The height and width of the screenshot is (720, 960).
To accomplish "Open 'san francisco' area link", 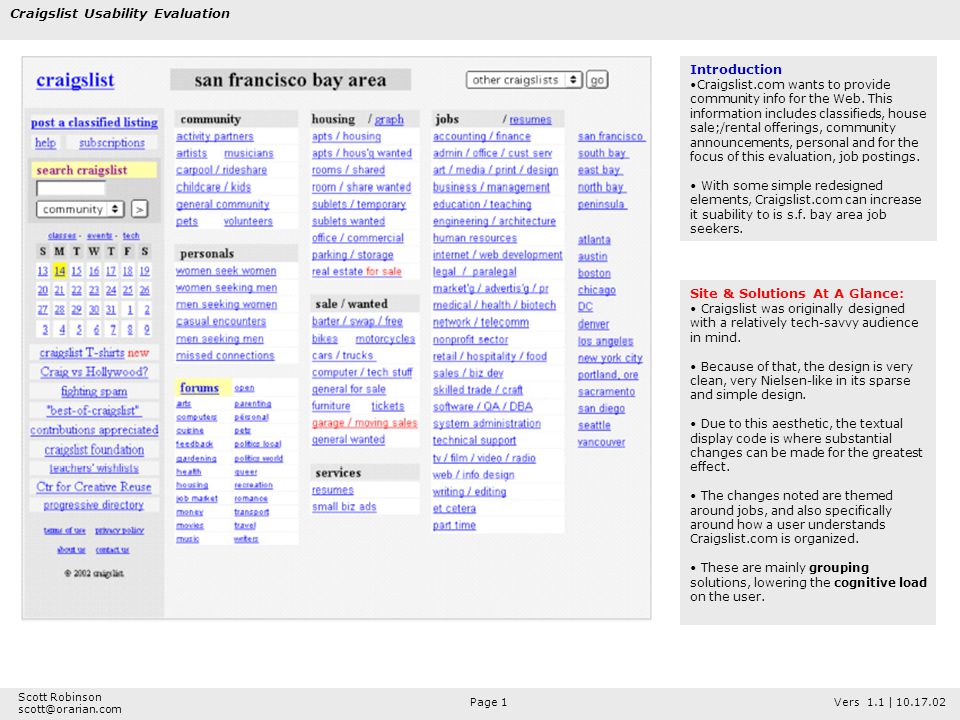I will 611,137.
